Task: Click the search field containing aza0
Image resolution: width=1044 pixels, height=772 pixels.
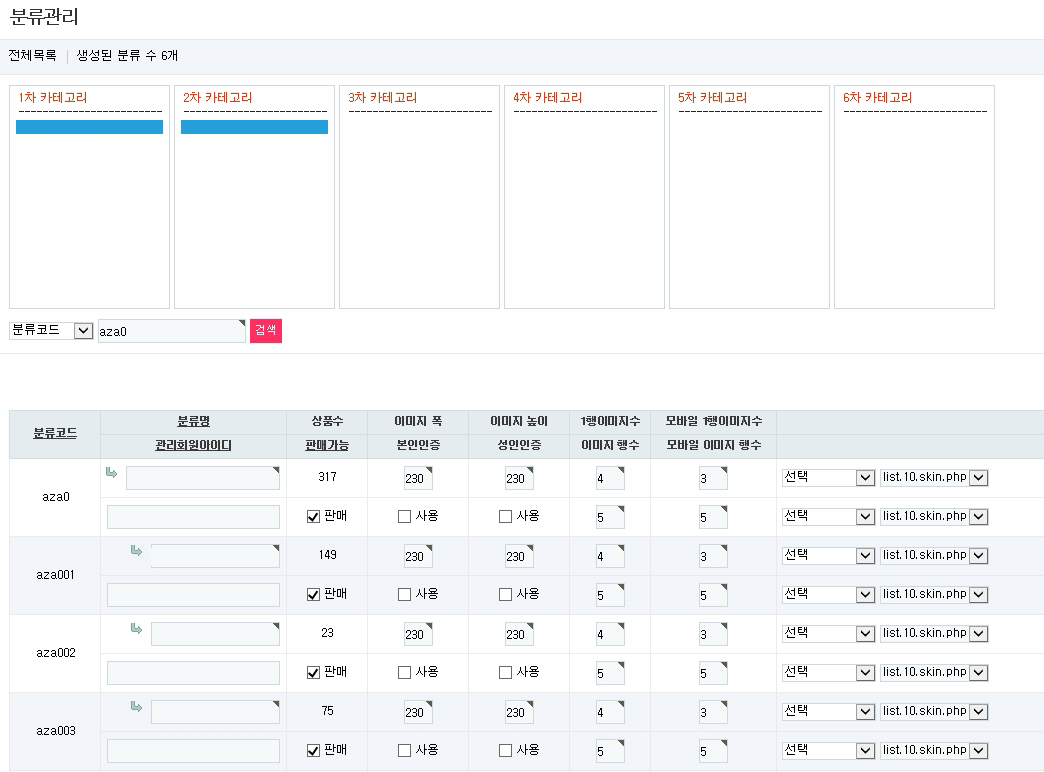Action: point(171,332)
